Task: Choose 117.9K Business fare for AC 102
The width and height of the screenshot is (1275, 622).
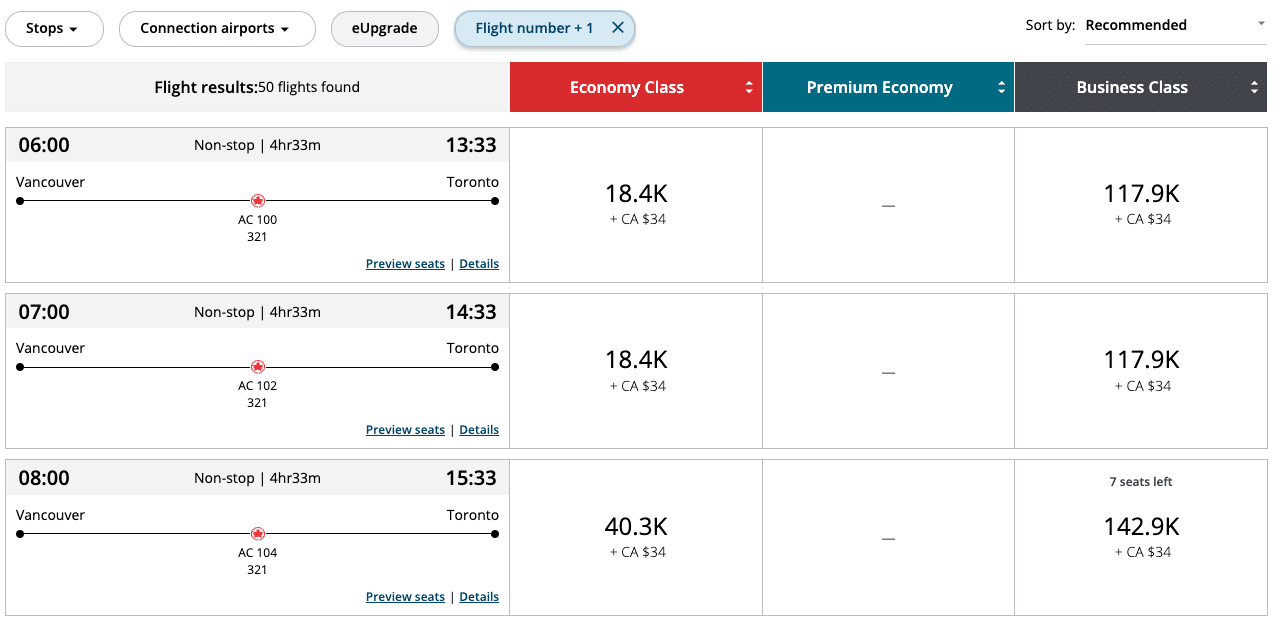Action: [x=1141, y=369]
